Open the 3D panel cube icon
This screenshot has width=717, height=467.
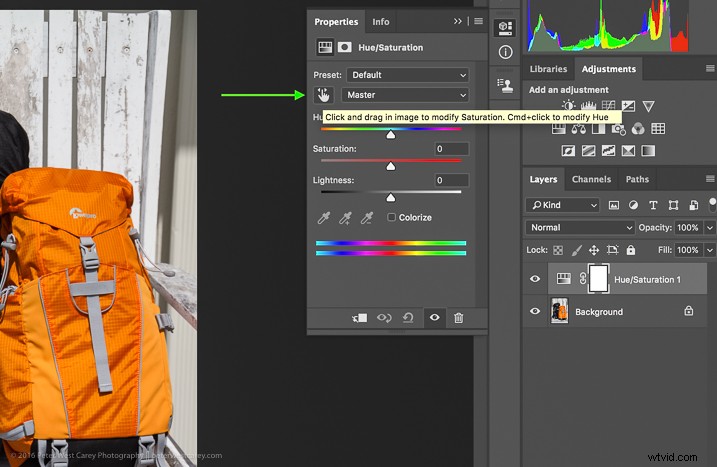coord(505,28)
